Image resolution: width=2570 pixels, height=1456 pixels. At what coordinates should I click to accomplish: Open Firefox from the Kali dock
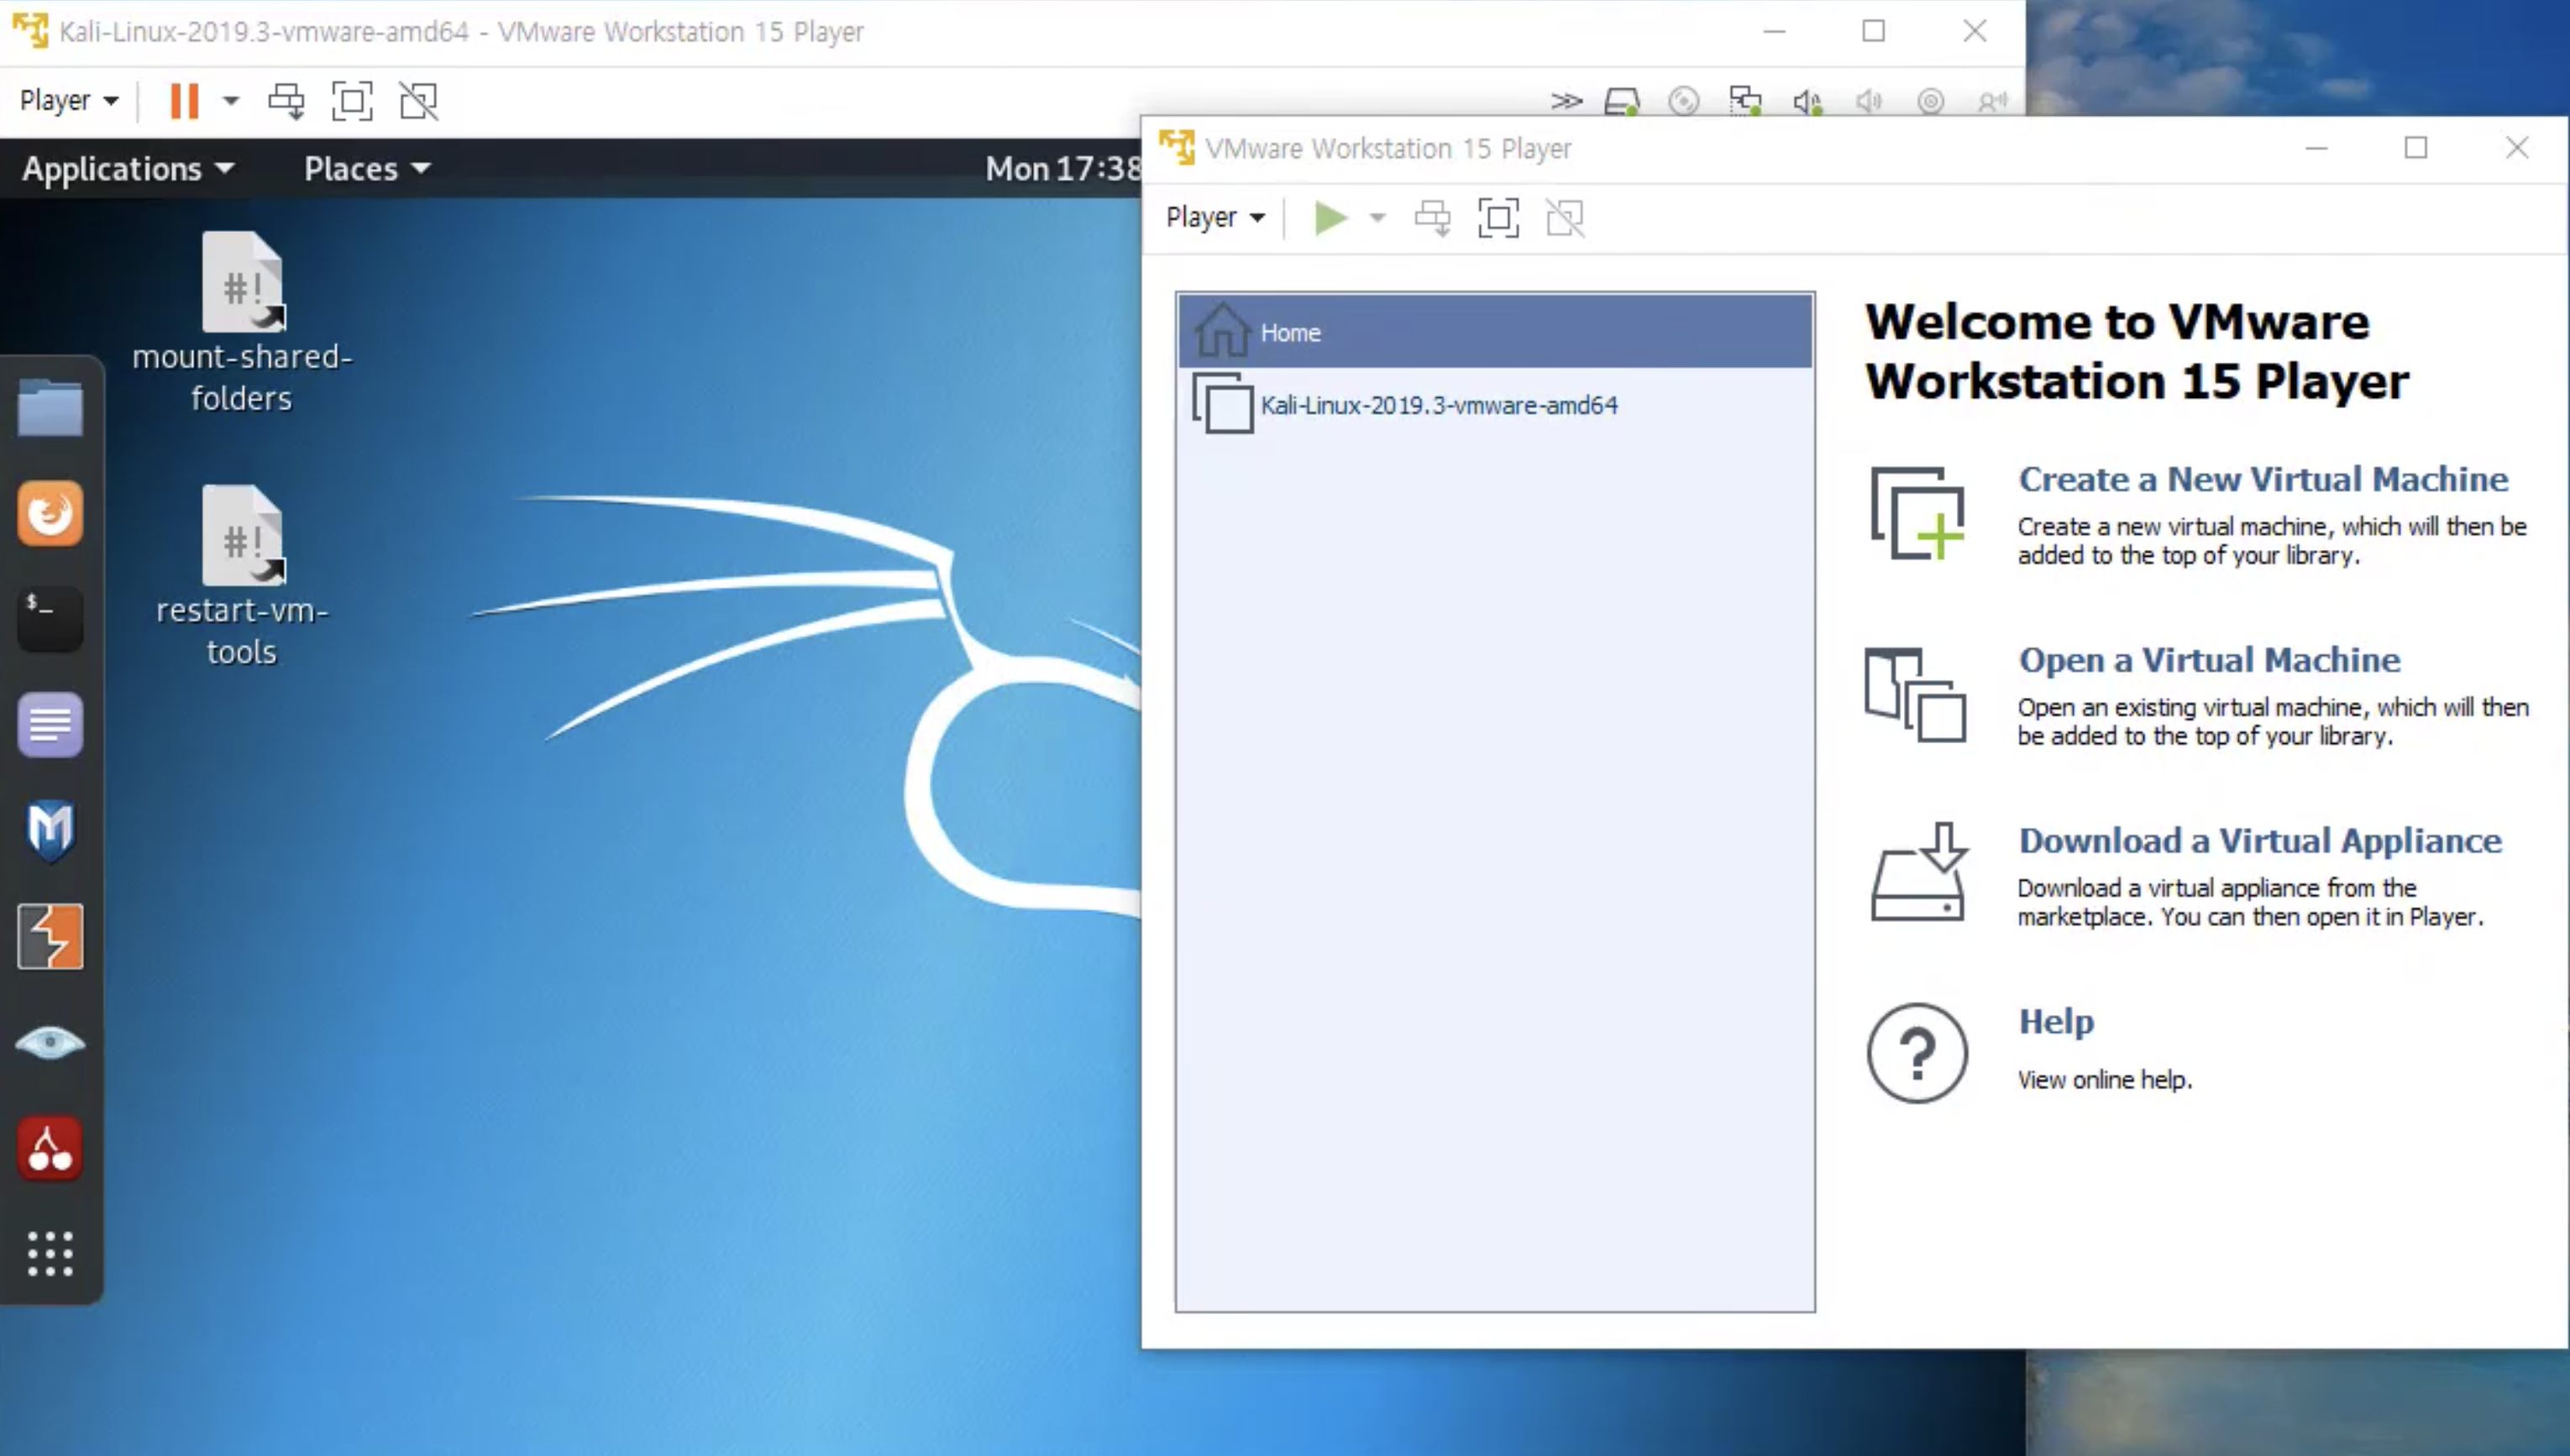50,514
